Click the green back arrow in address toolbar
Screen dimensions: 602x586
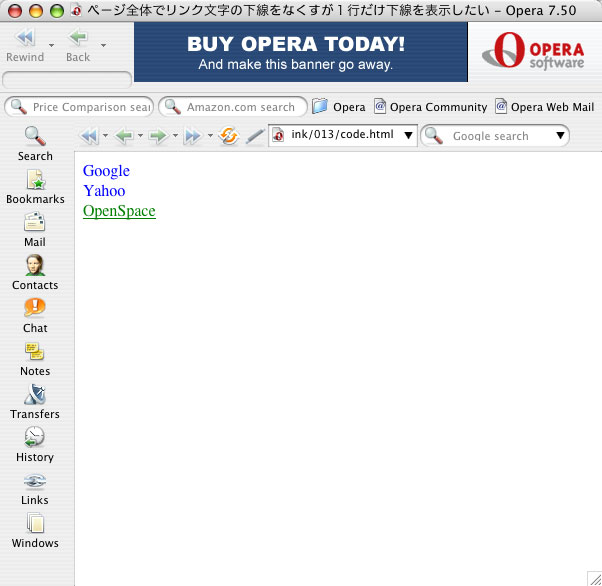pos(124,136)
